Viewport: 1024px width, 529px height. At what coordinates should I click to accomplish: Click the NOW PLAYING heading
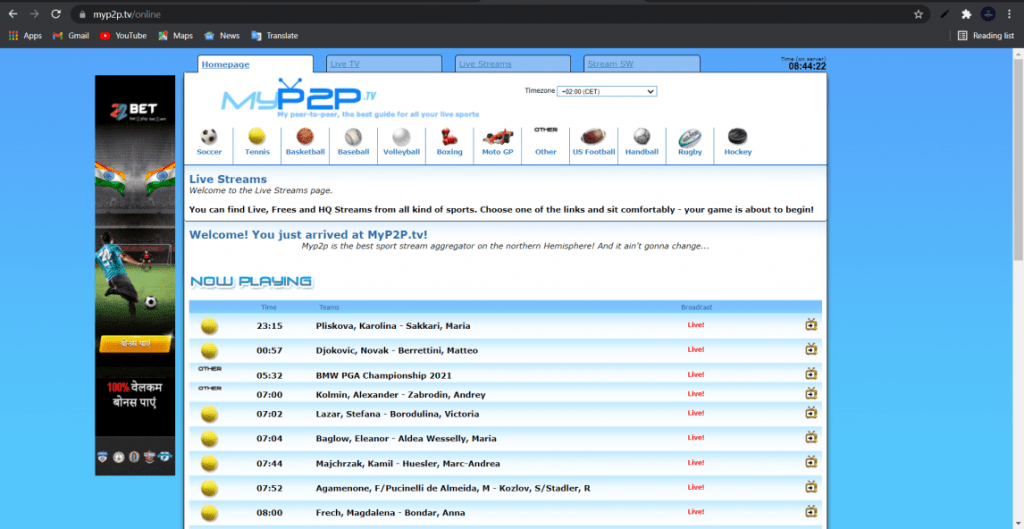(251, 281)
